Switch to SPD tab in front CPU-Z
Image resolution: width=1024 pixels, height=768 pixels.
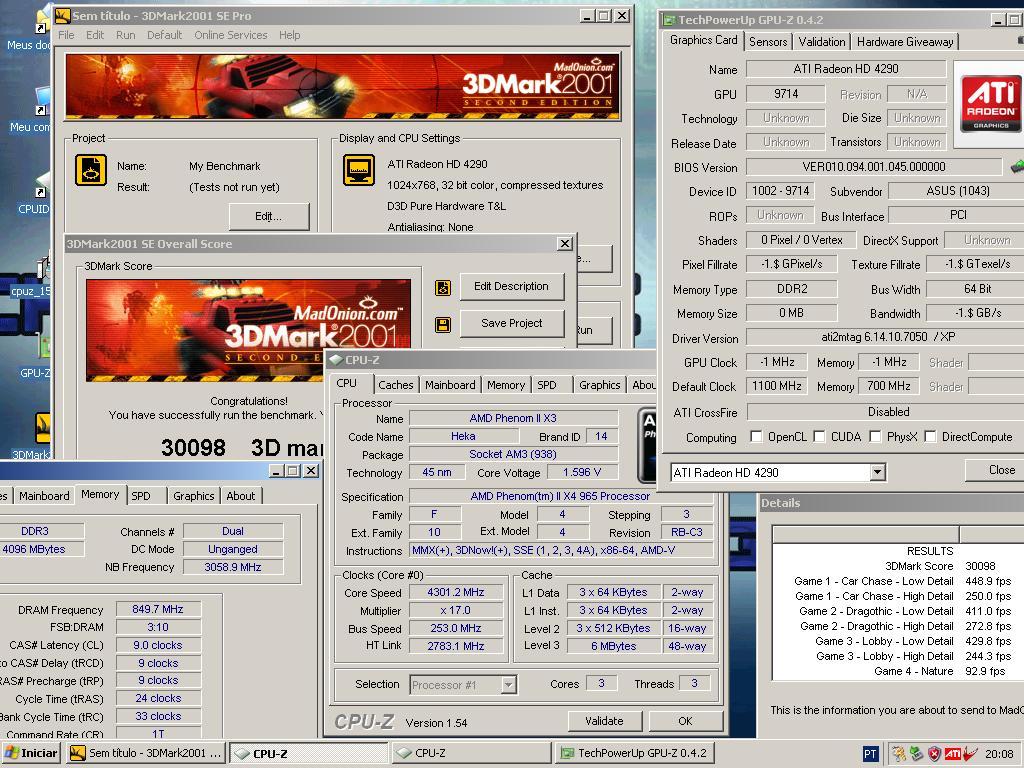(547, 385)
